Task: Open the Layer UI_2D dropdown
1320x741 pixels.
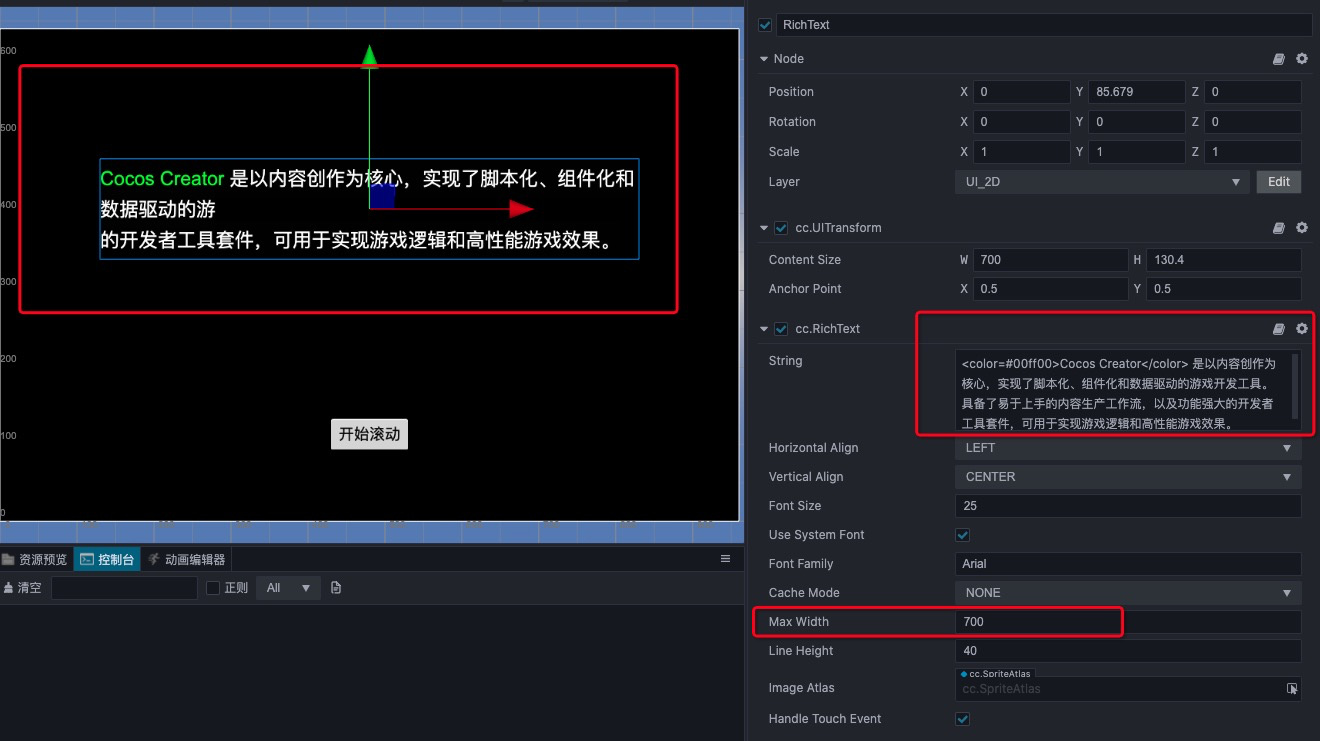Action: tap(1102, 182)
